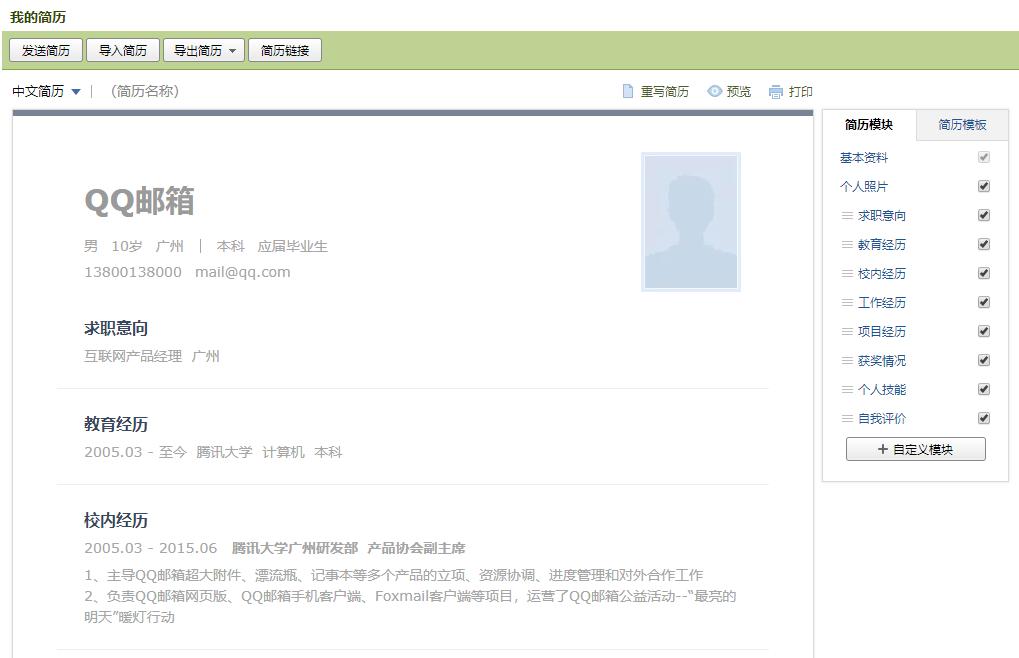This screenshot has width=1019, height=658.
Task: Open the 导出简历 dropdown menu
Action: click(x=203, y=49)
